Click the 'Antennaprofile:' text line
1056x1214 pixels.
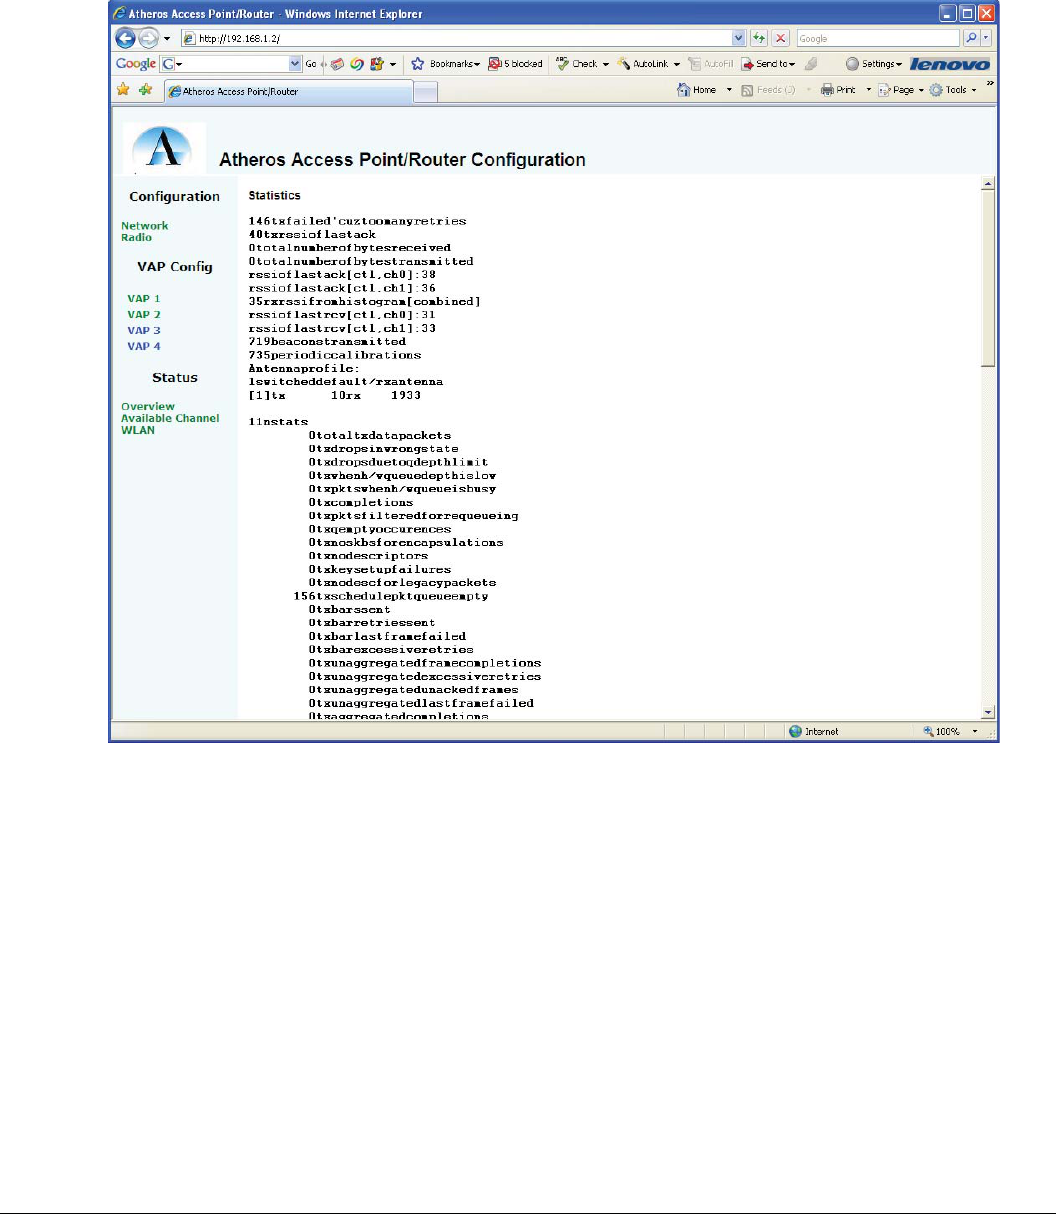304,368
